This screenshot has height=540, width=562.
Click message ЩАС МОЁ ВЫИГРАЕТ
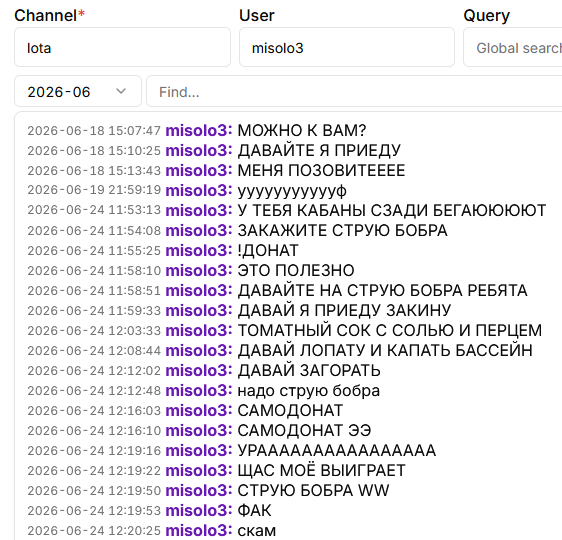pyautogui.click(x=322, y=470)
